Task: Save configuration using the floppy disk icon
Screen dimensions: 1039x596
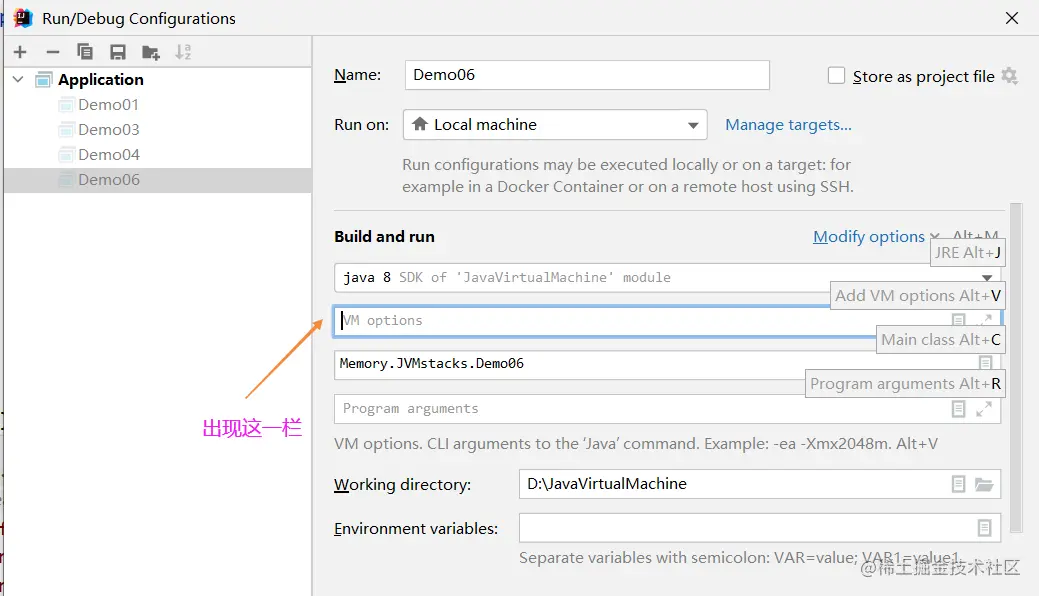Action: point(118,52)
